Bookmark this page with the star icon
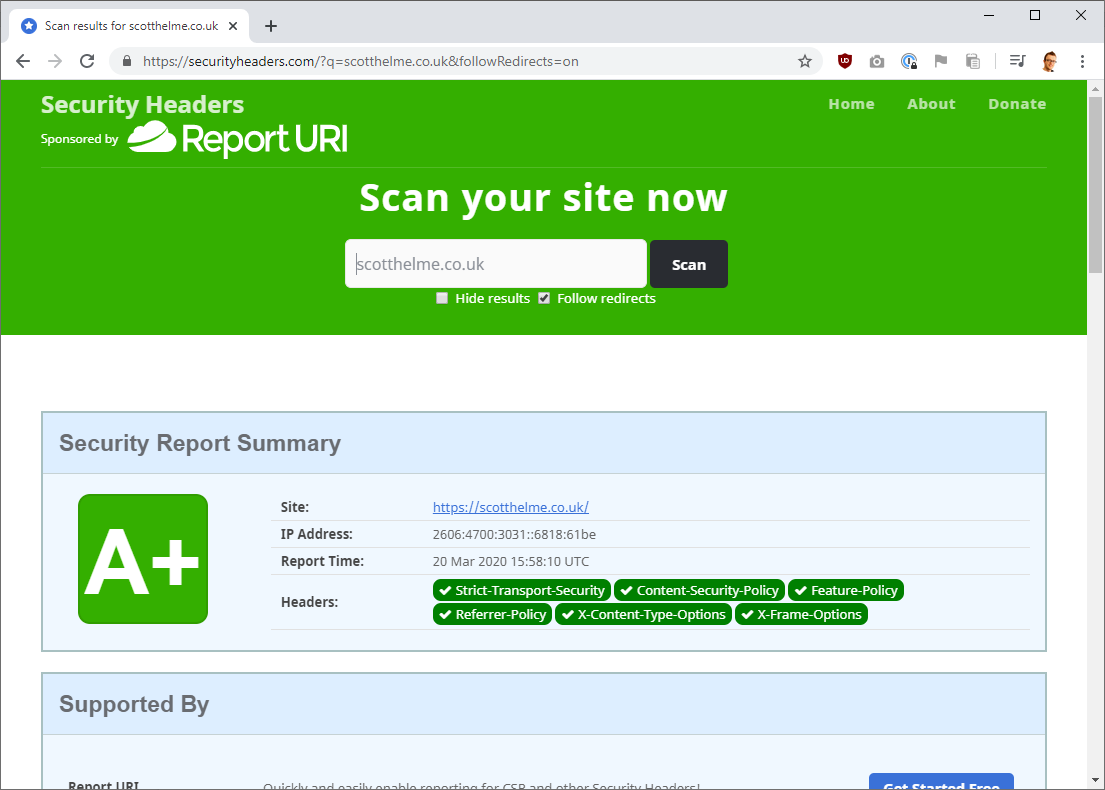Viewport: 1105px width, 790px height. pos(805,61)
